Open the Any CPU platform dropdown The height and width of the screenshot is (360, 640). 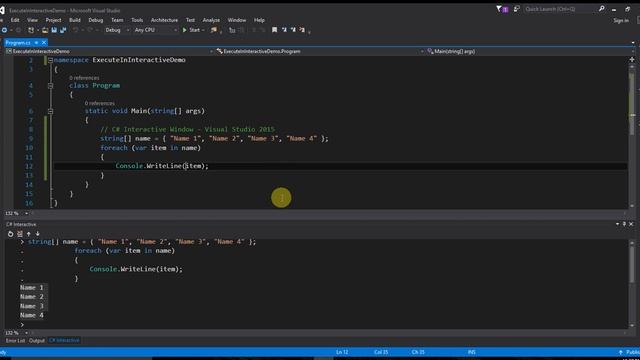(155, 30)
